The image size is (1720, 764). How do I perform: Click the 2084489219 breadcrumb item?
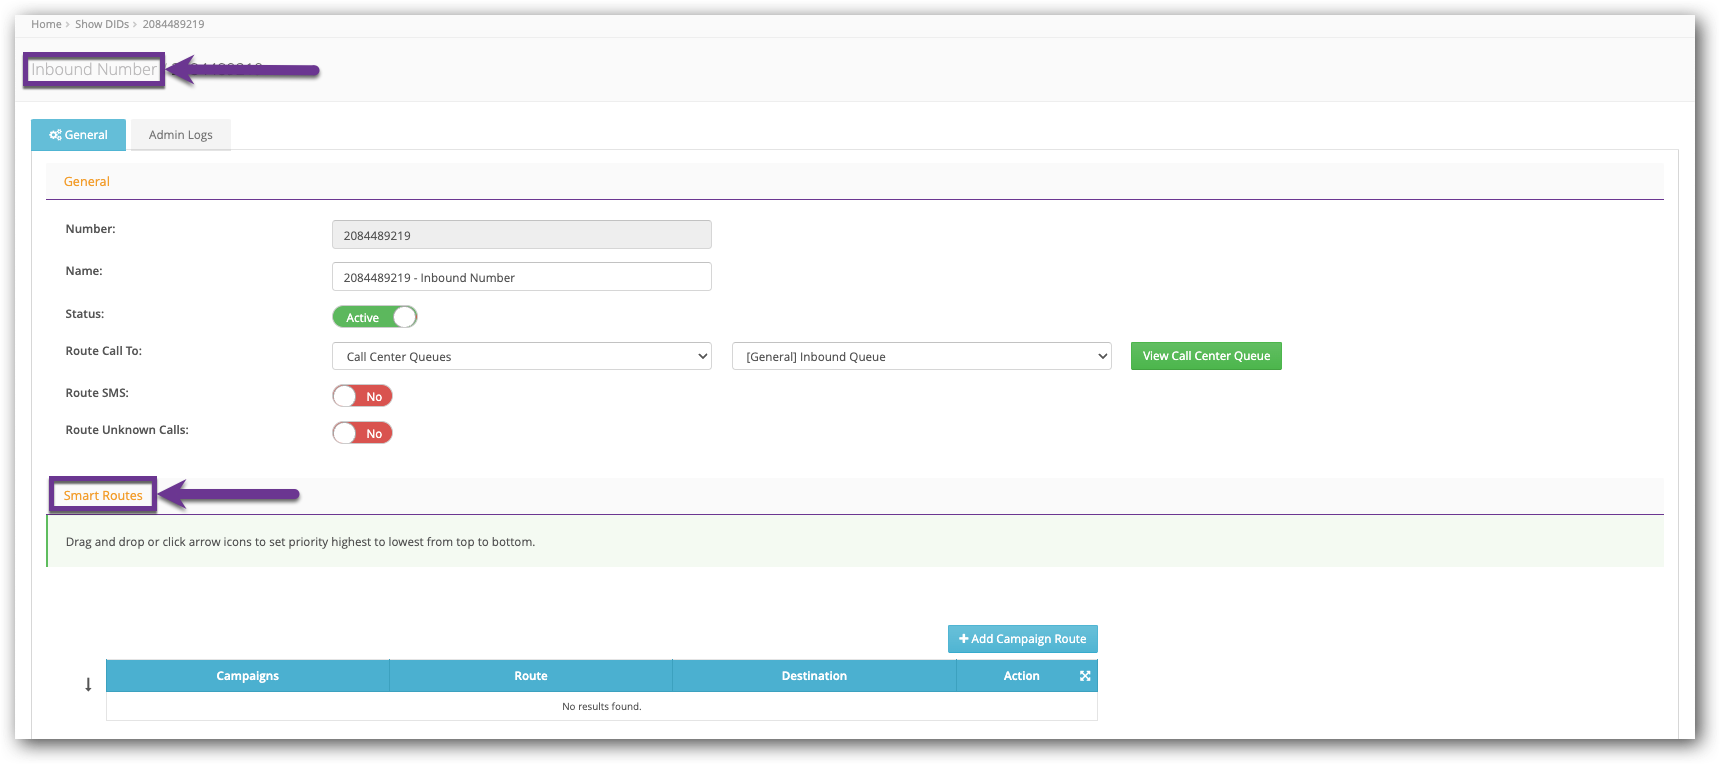click(x=173, y=24)
